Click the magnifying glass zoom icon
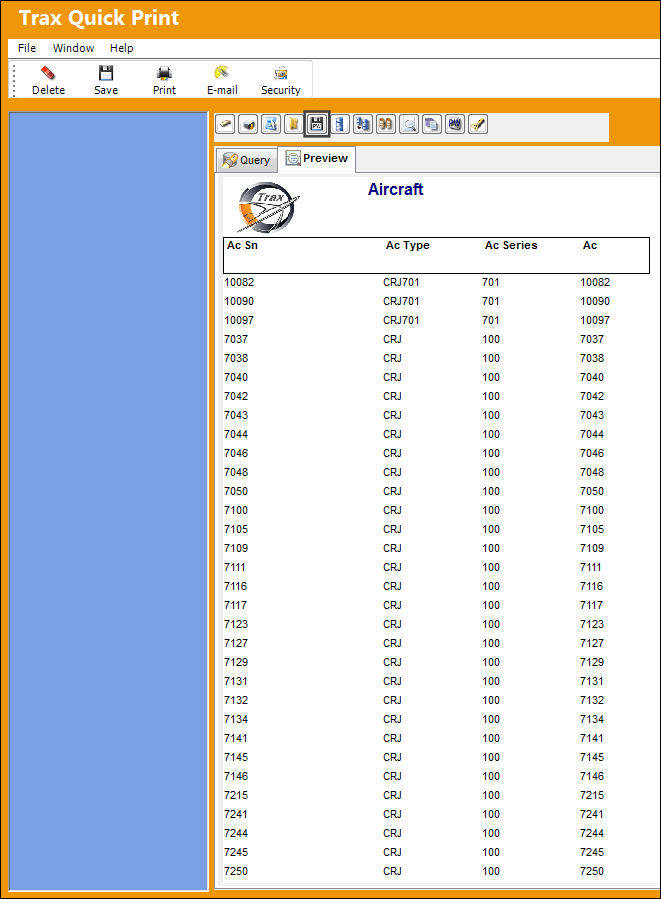Viewport: 661px width, 899px height. click(x=409, y=124)
